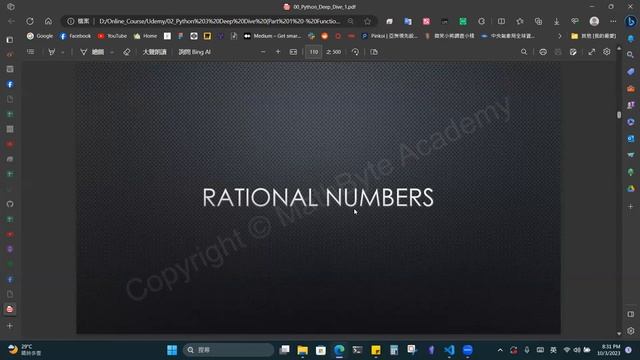The height and width of the screenshot is (360, 640).
Task: Select the PDF draw tool
Action: click(x=92, y=52)
